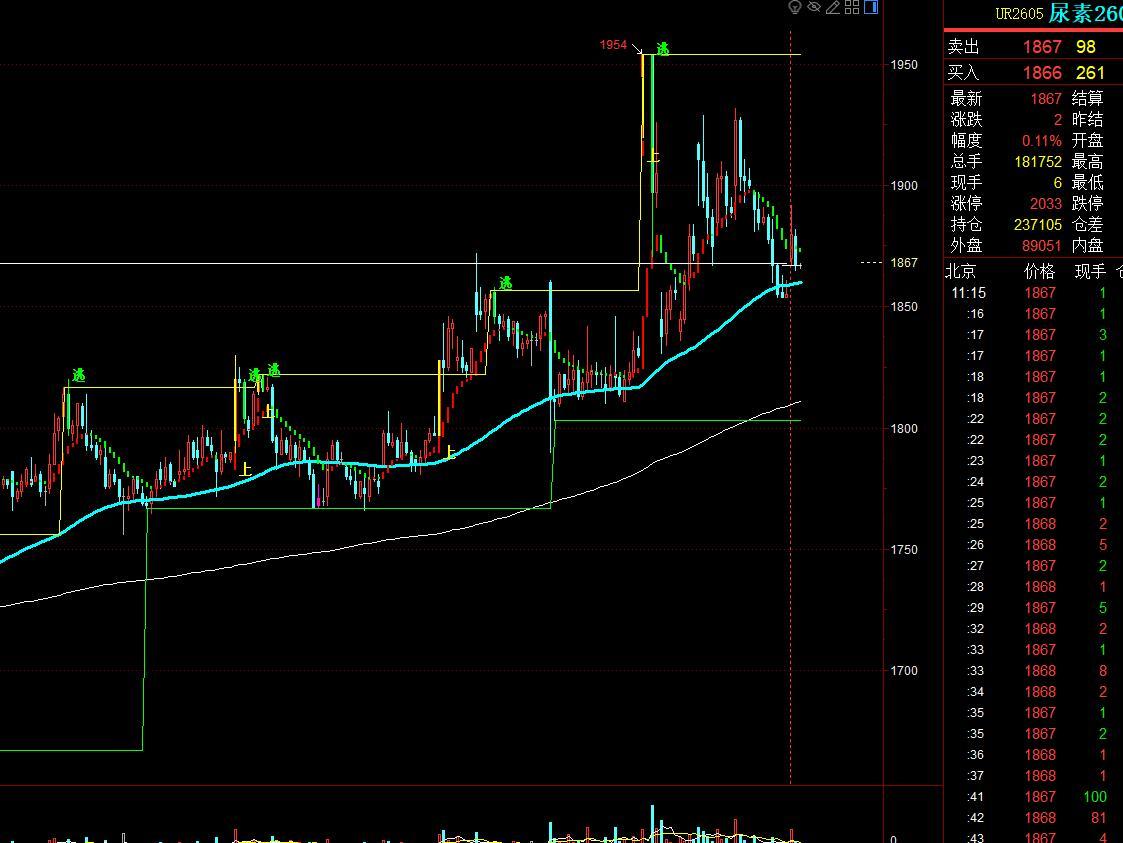
Task: Click the 内盘 label
Action: point(1087,246)
